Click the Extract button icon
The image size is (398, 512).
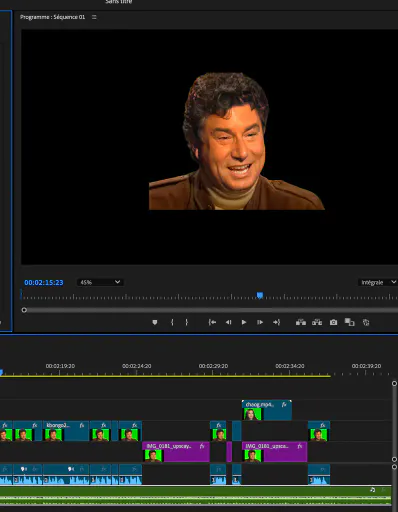click(317, 322)
